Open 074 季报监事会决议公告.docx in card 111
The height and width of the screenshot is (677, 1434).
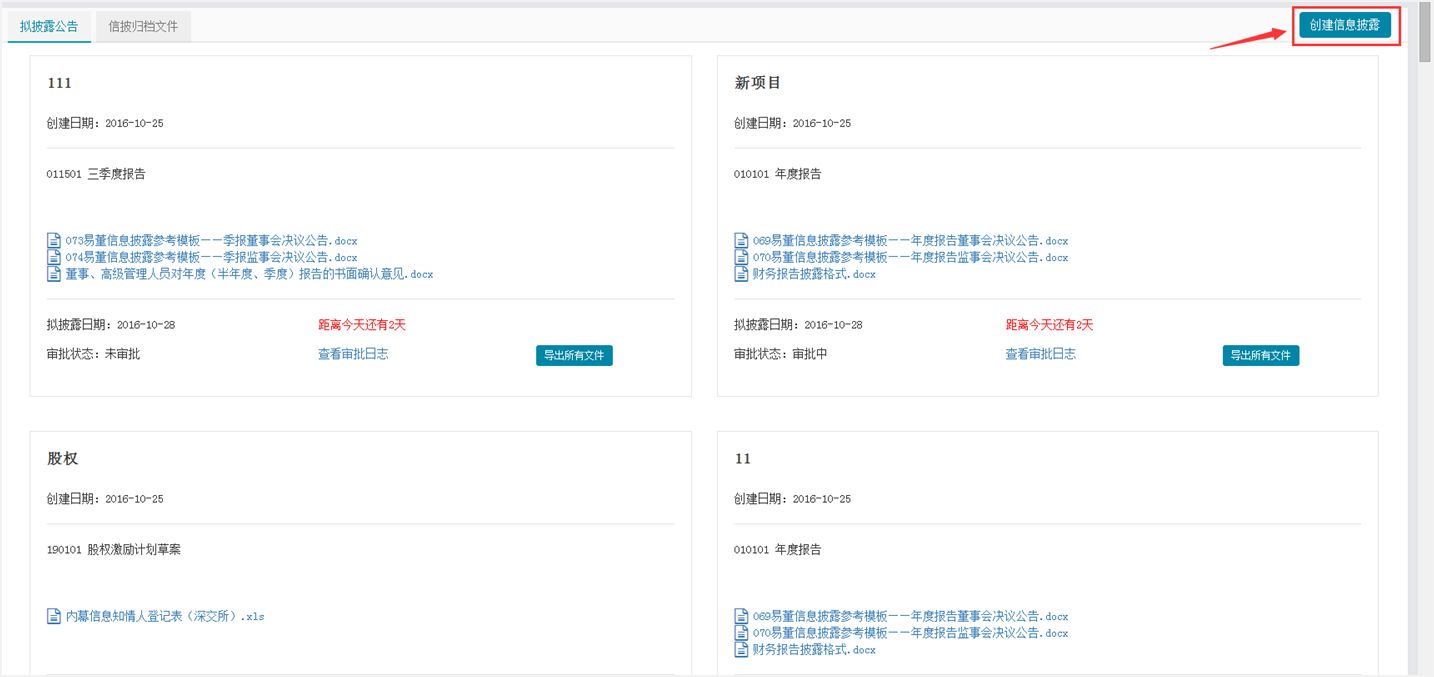click(211, 258)
